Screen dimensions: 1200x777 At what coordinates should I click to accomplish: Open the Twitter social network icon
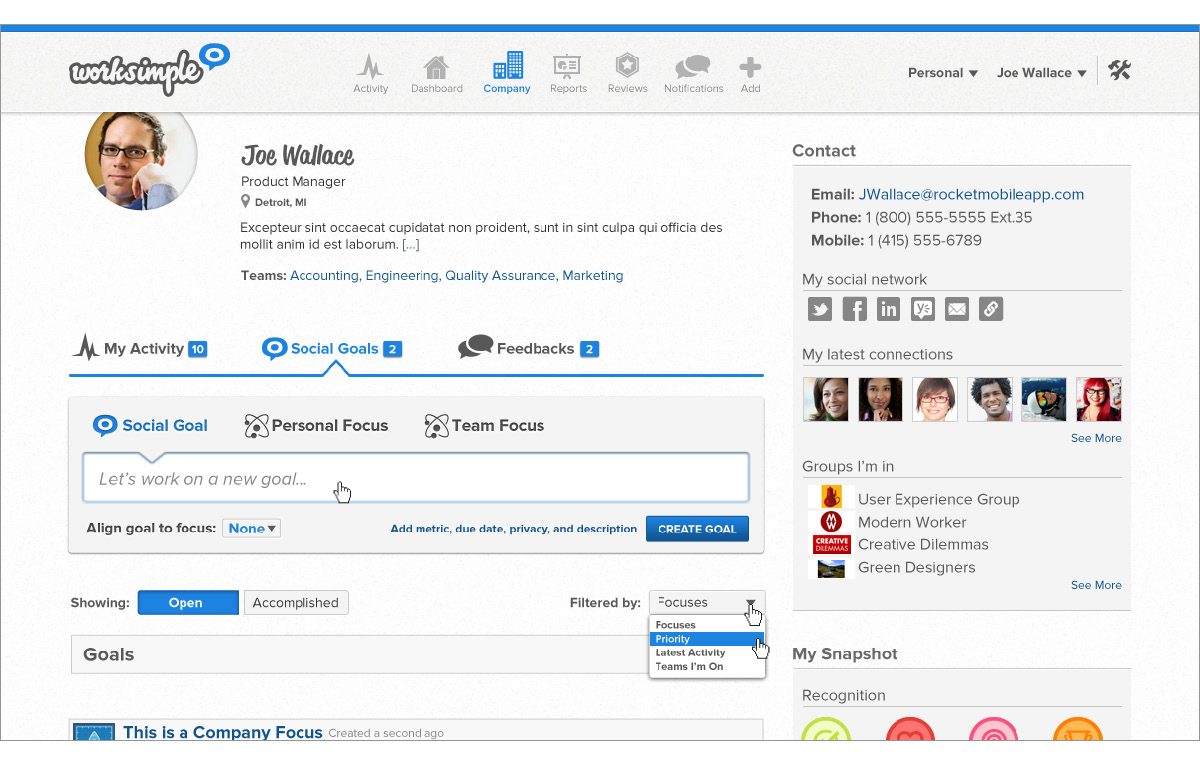point(820,309)
